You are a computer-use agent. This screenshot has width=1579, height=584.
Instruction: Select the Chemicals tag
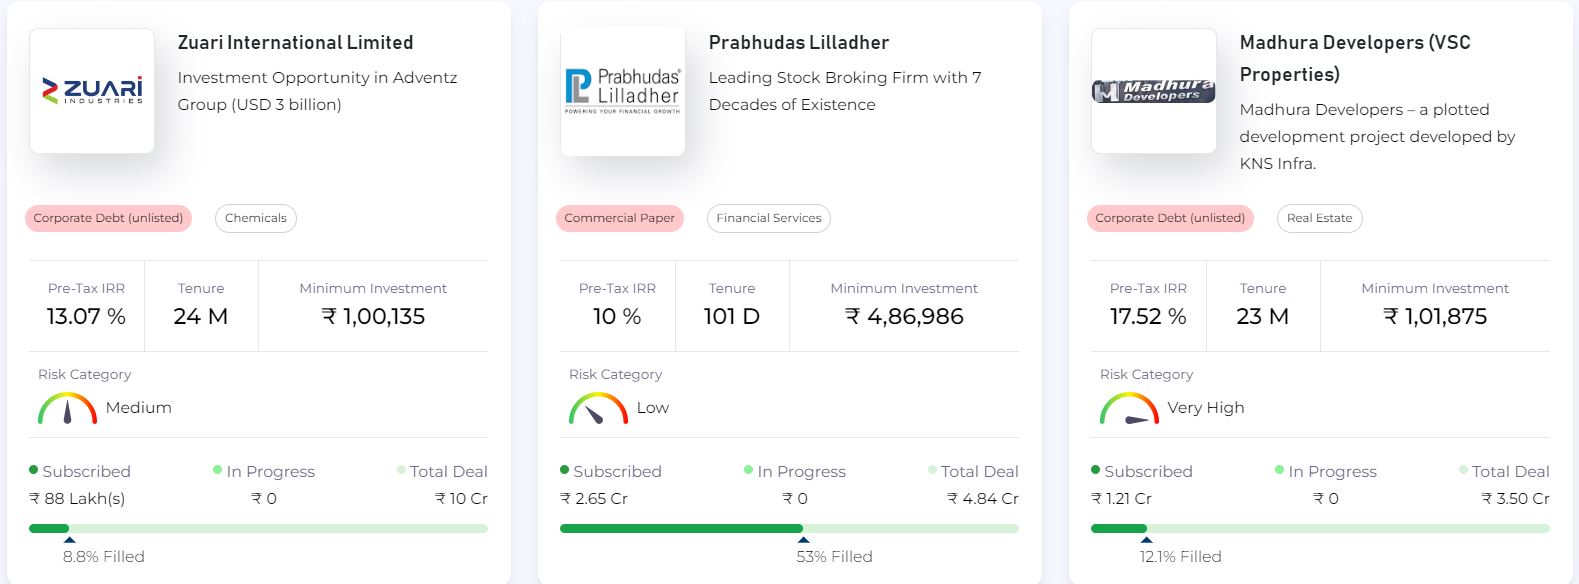256,218
